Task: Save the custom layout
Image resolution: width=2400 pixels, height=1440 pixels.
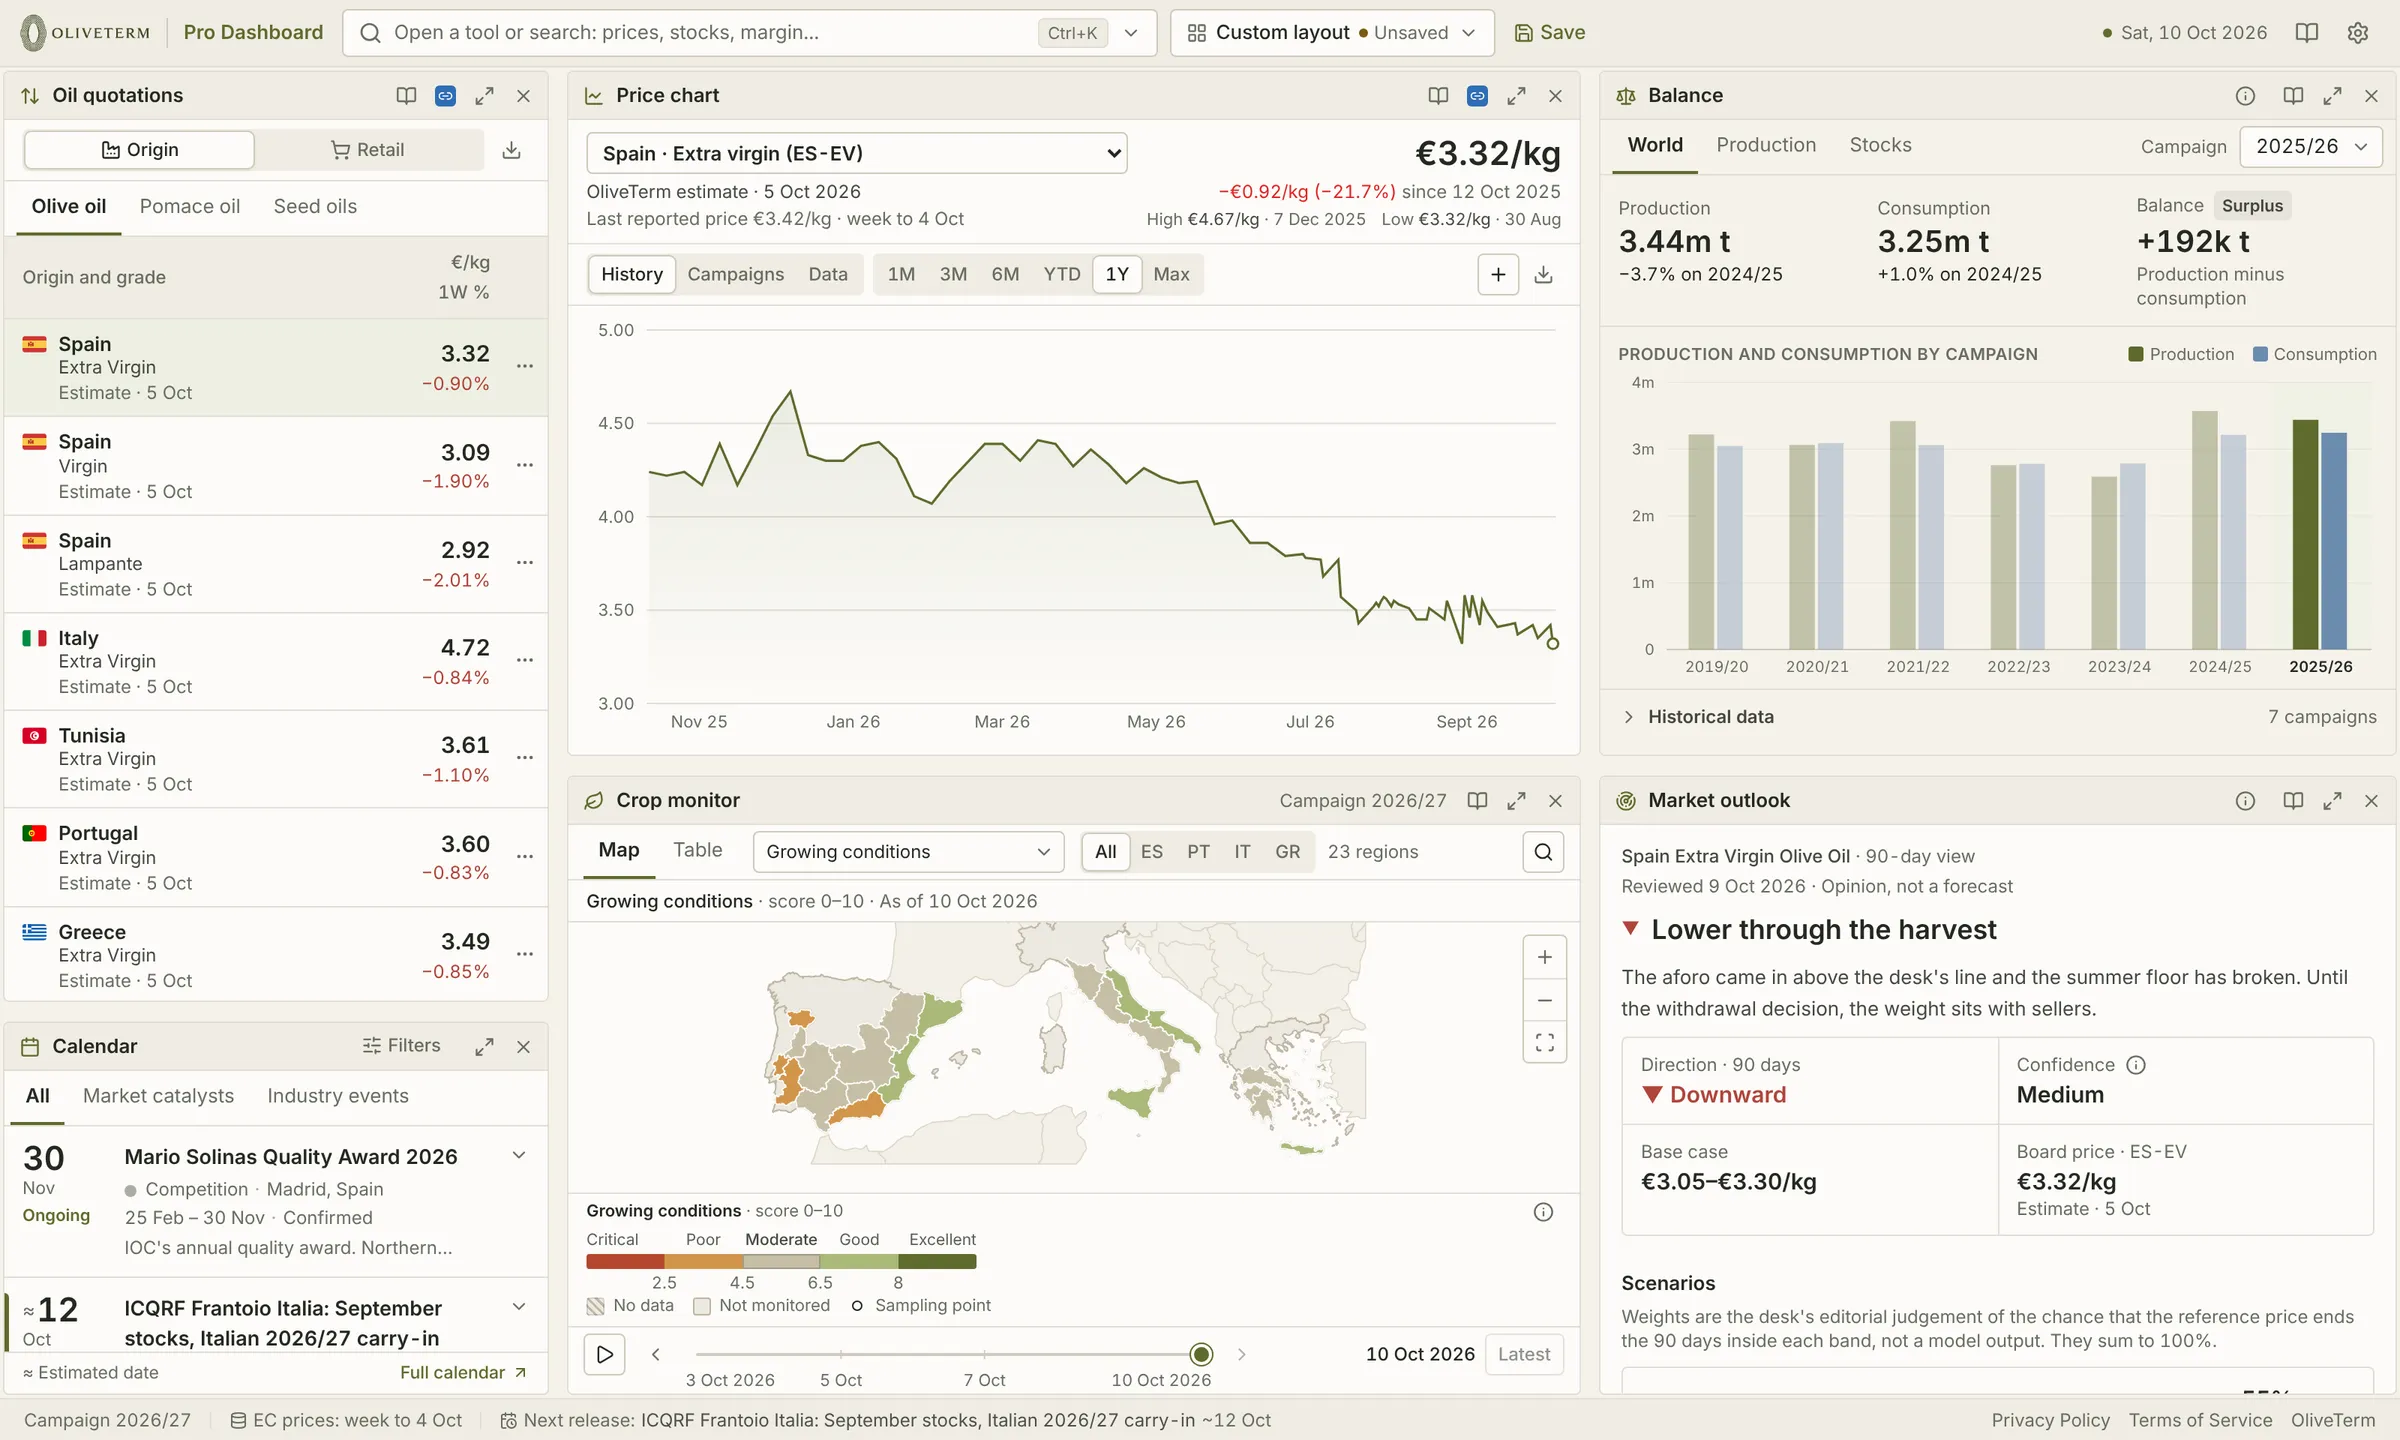Action: [1549, 33]
